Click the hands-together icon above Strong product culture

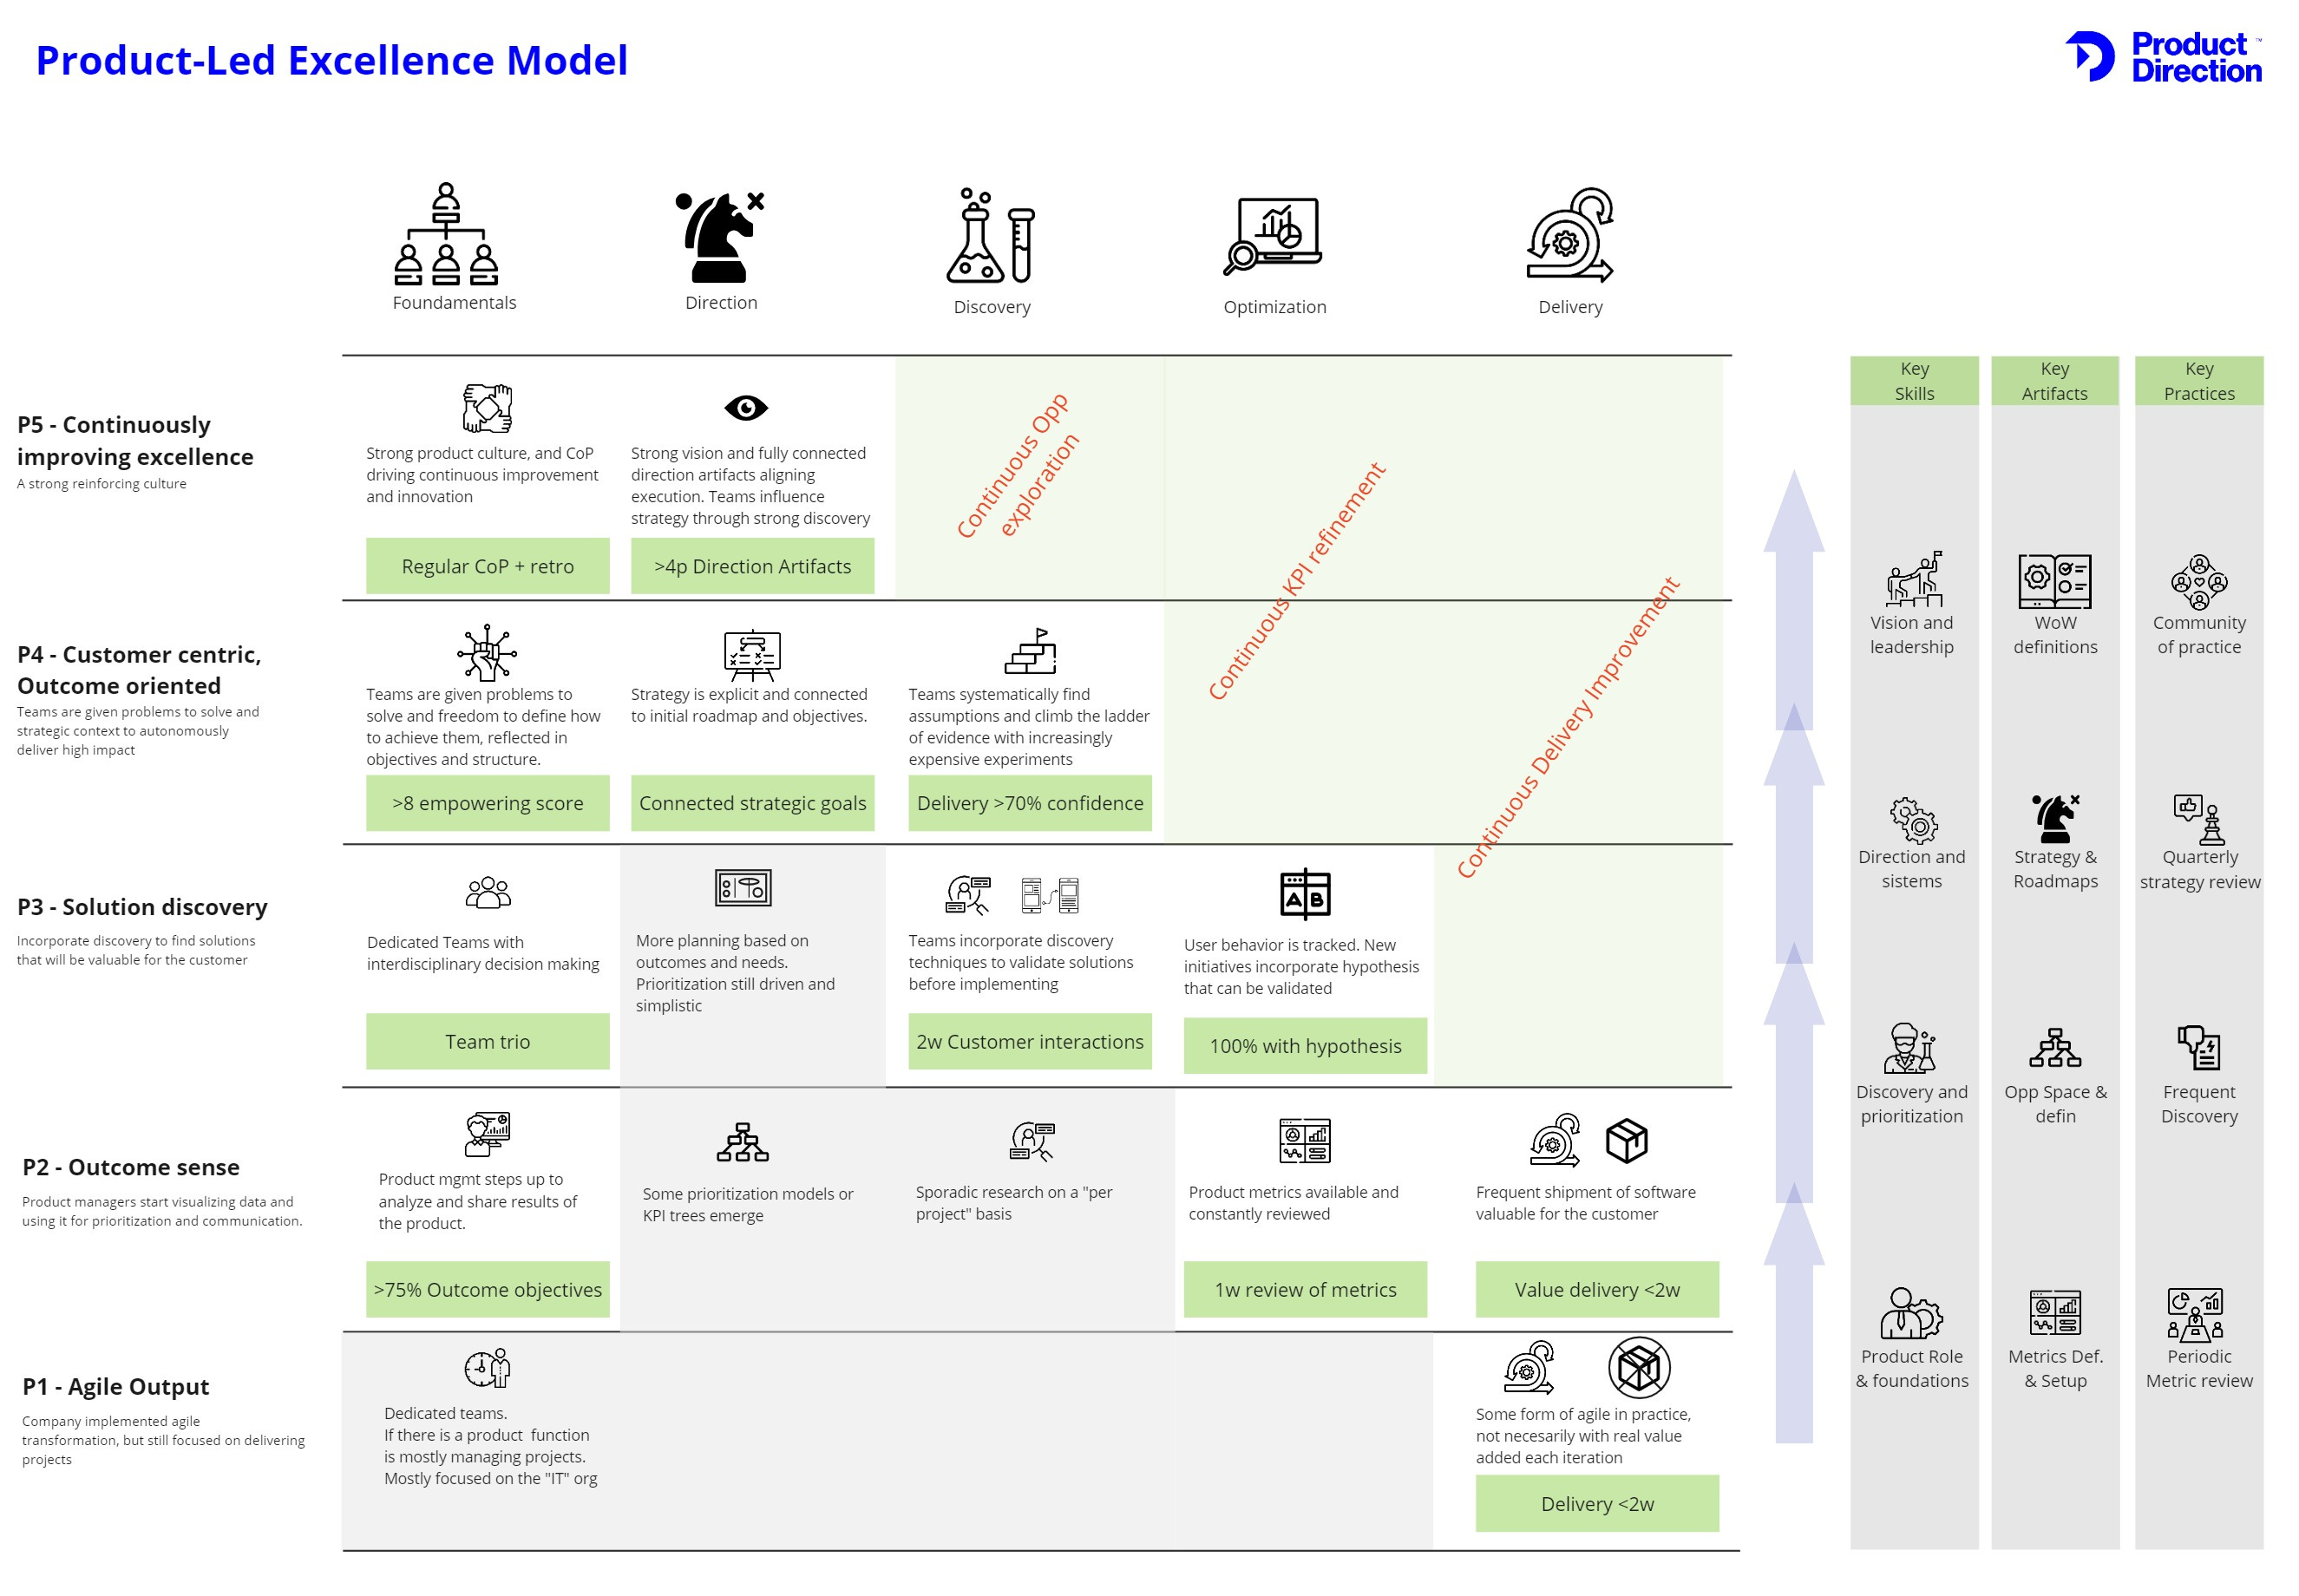(x=487, y=408)
